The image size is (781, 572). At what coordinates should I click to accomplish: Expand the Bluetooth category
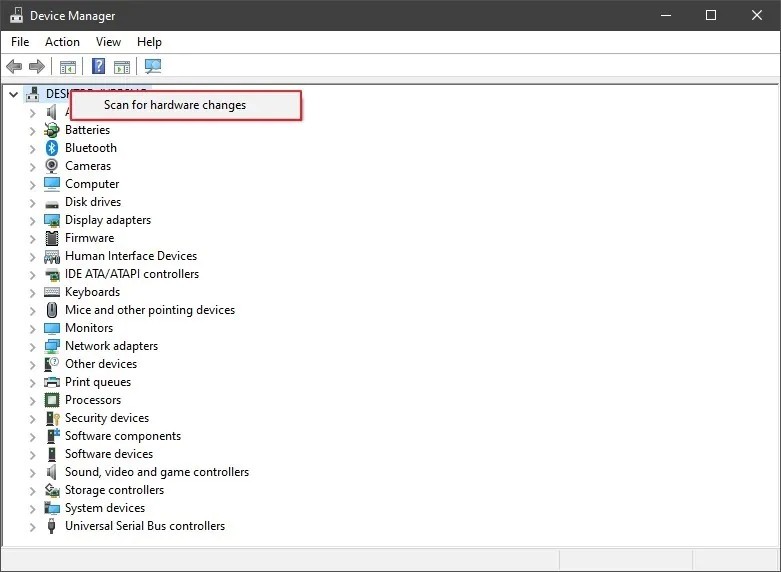32,149
